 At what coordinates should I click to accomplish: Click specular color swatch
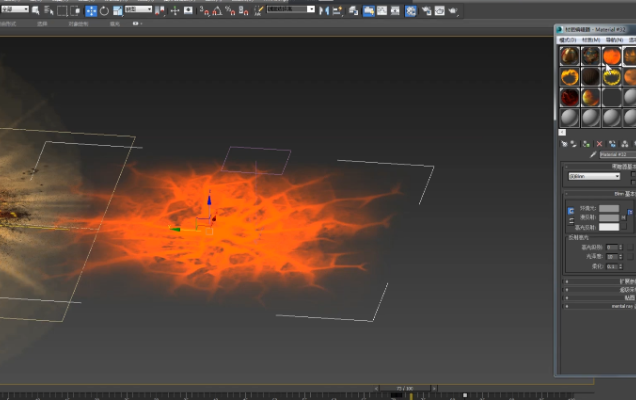[x=609, y=227]
